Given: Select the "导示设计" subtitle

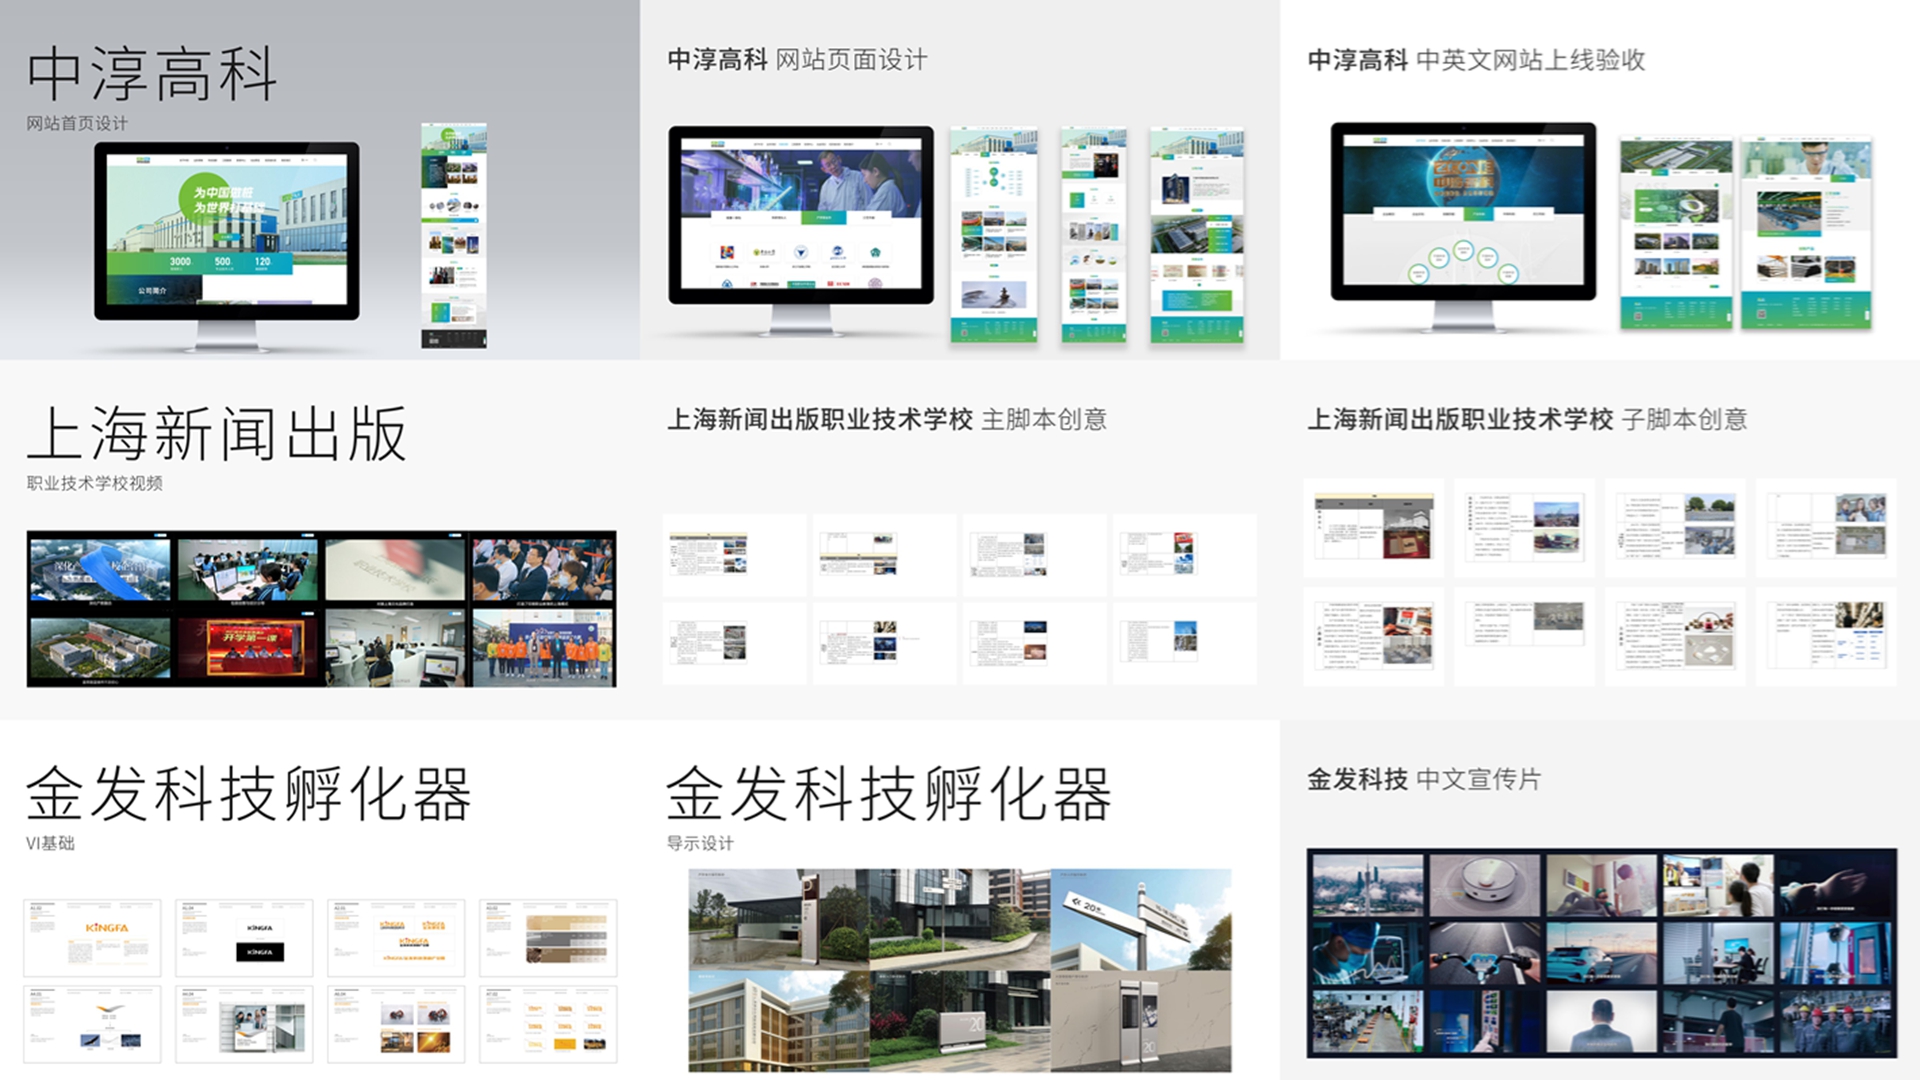Looking at the screenshot, I should coord(700,843).
